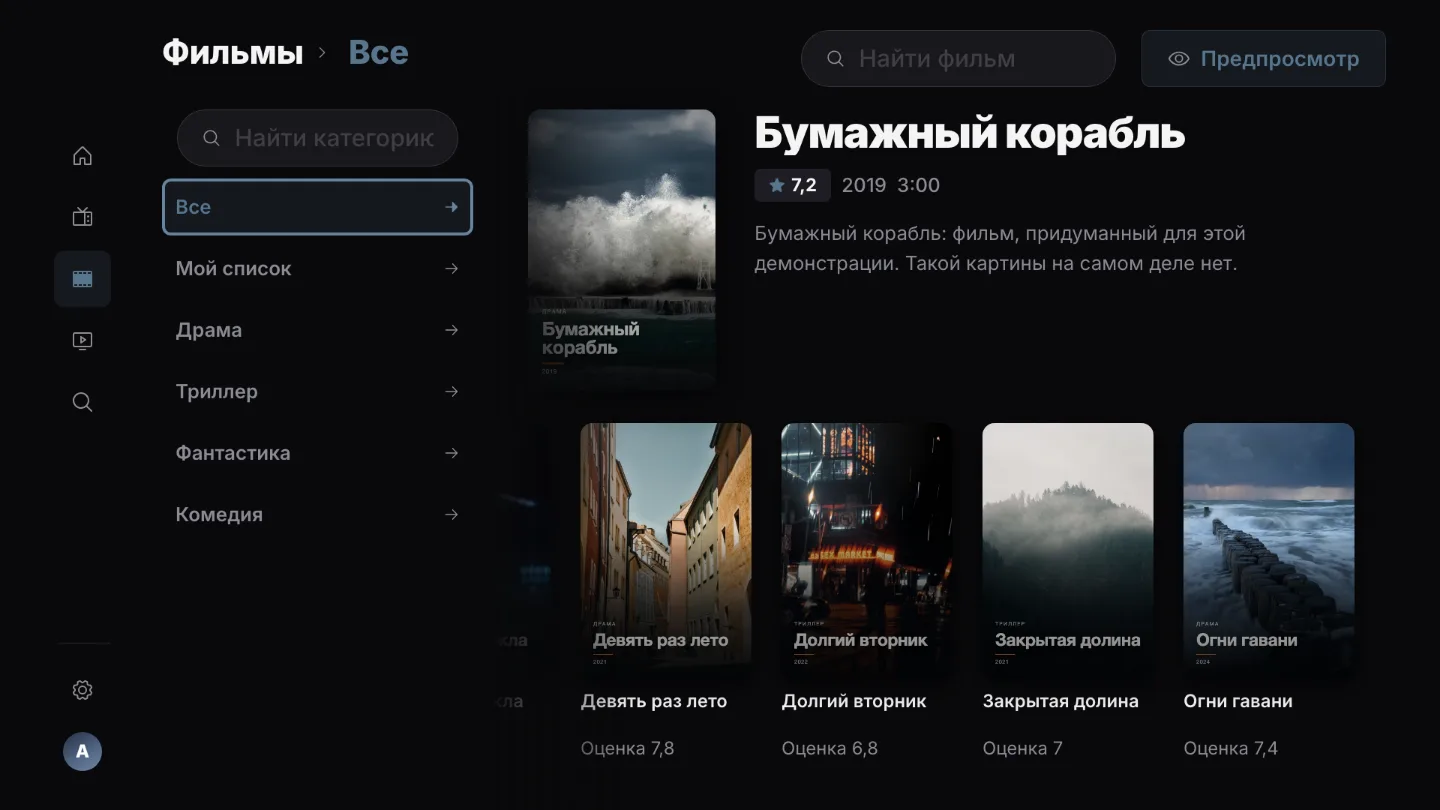Open the Закрытая долина poster

[1068, 545]
